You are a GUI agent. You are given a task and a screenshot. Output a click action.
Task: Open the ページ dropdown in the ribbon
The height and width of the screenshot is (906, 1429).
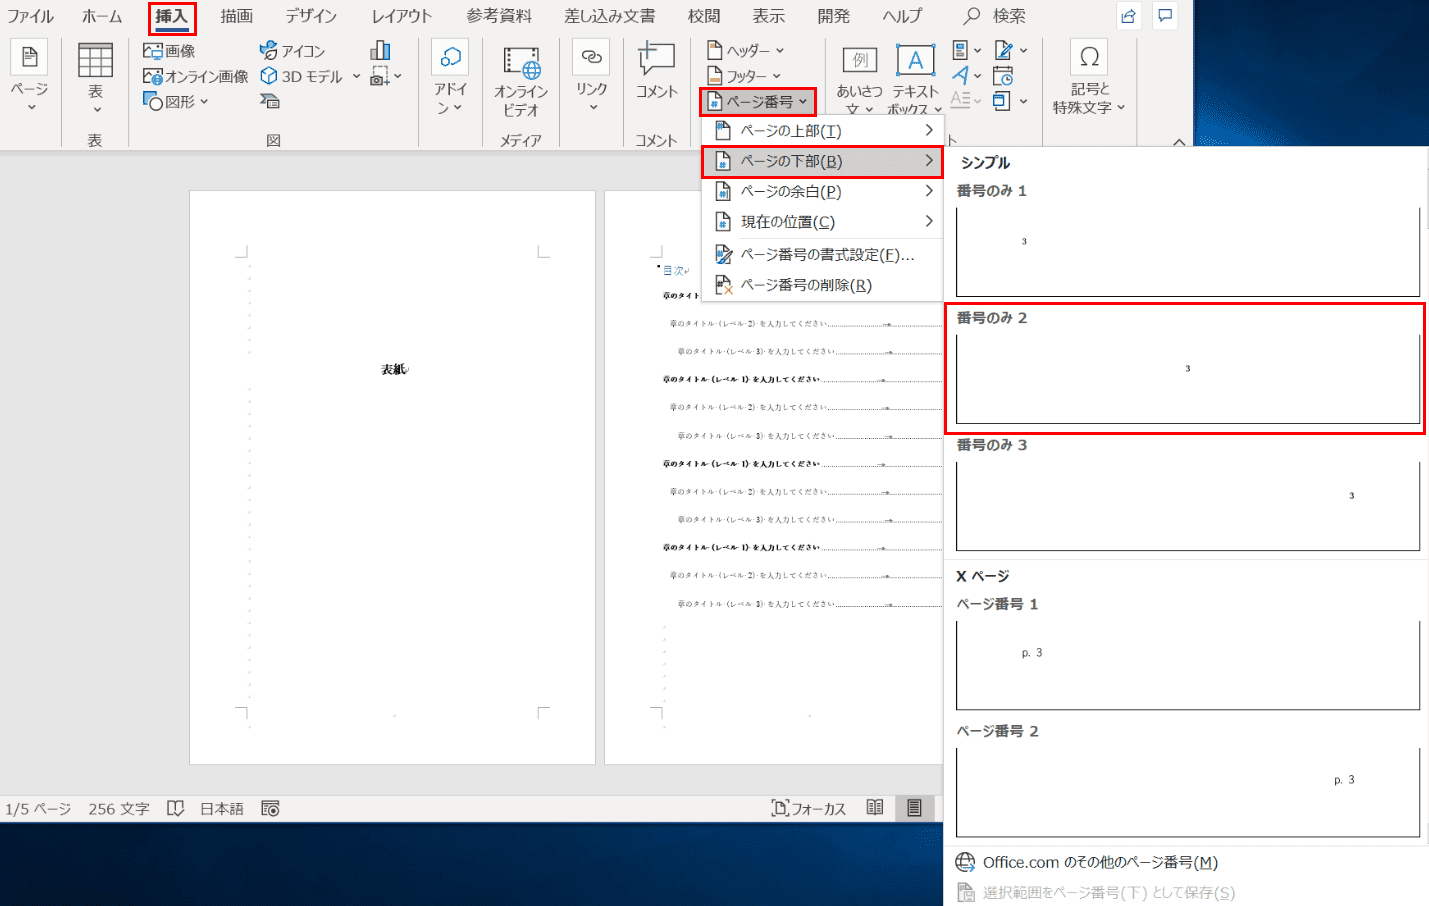coord(29,76)
